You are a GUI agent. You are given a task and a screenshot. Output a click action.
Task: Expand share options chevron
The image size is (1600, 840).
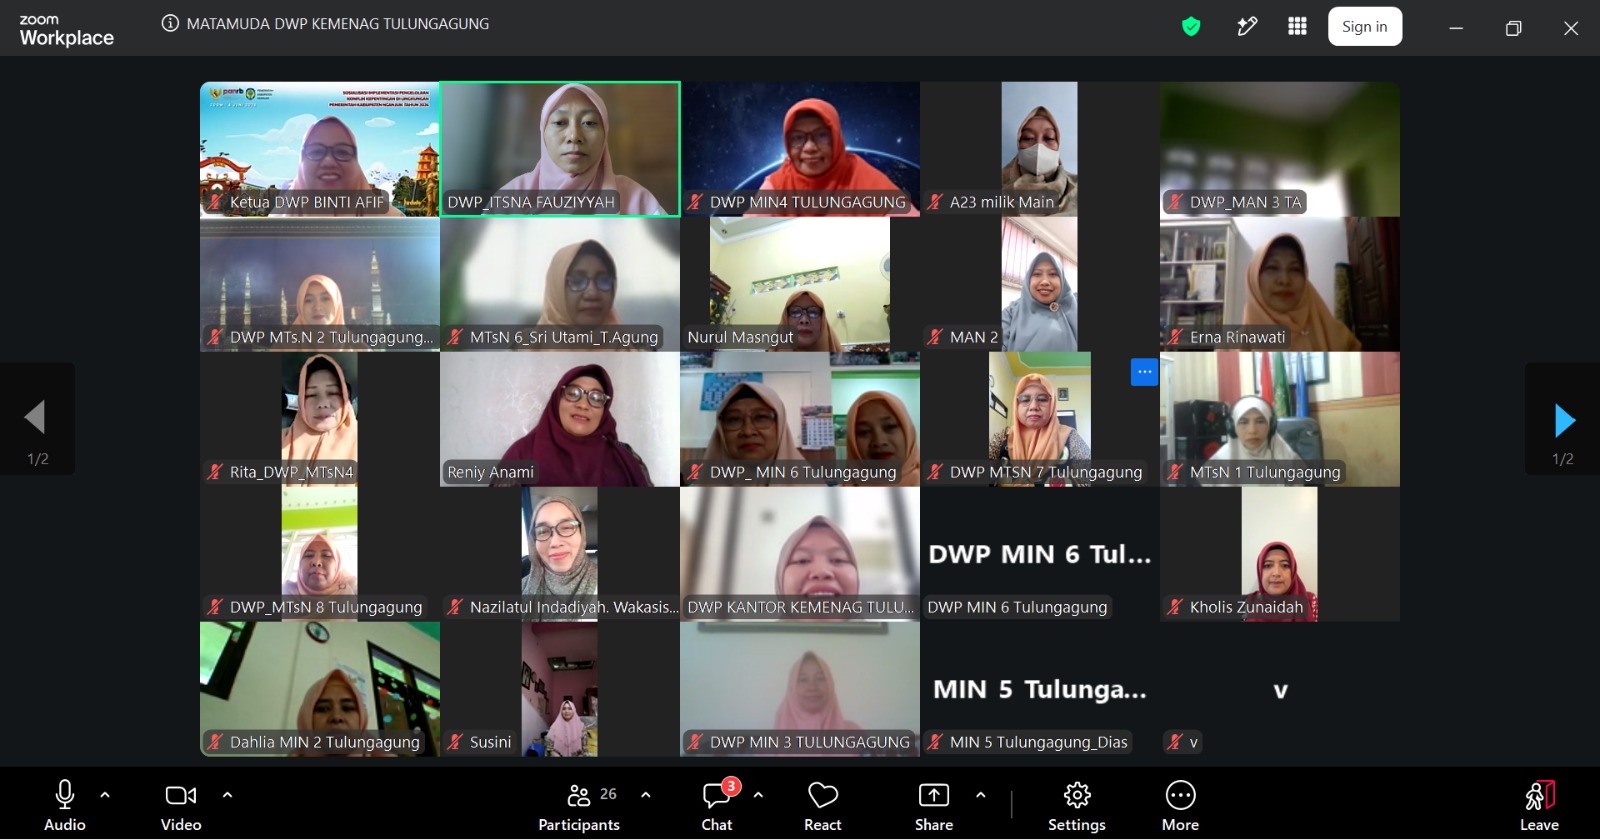(x=981, y=795)
